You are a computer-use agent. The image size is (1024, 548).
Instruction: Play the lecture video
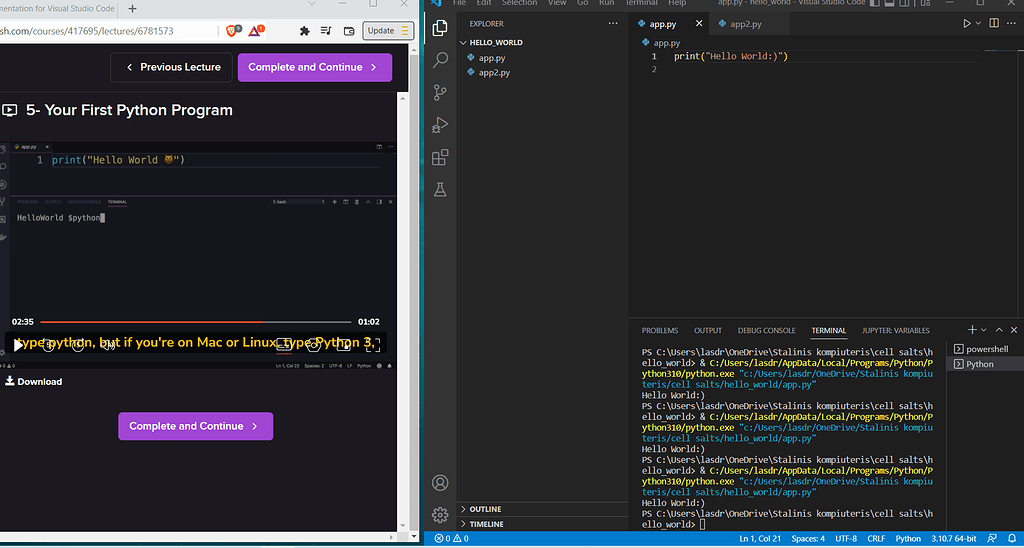pyautogui.click(x=19, y=345)
